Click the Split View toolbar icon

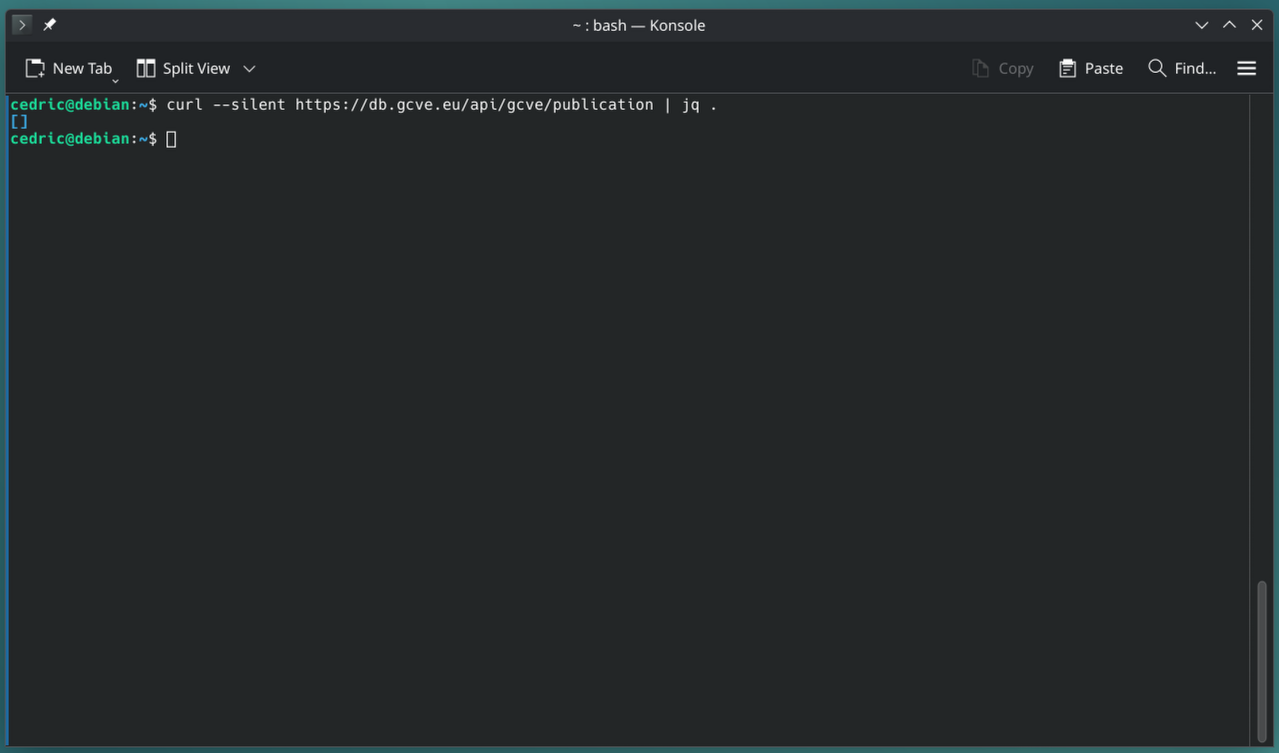(146, 68)
